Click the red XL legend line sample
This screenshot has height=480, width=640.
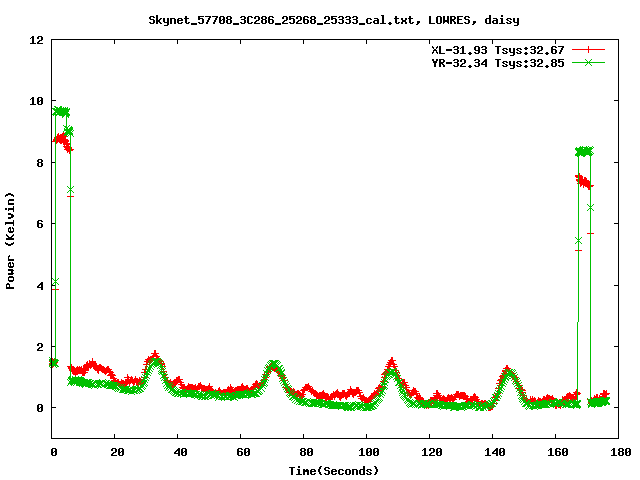(x=588, y=50)
